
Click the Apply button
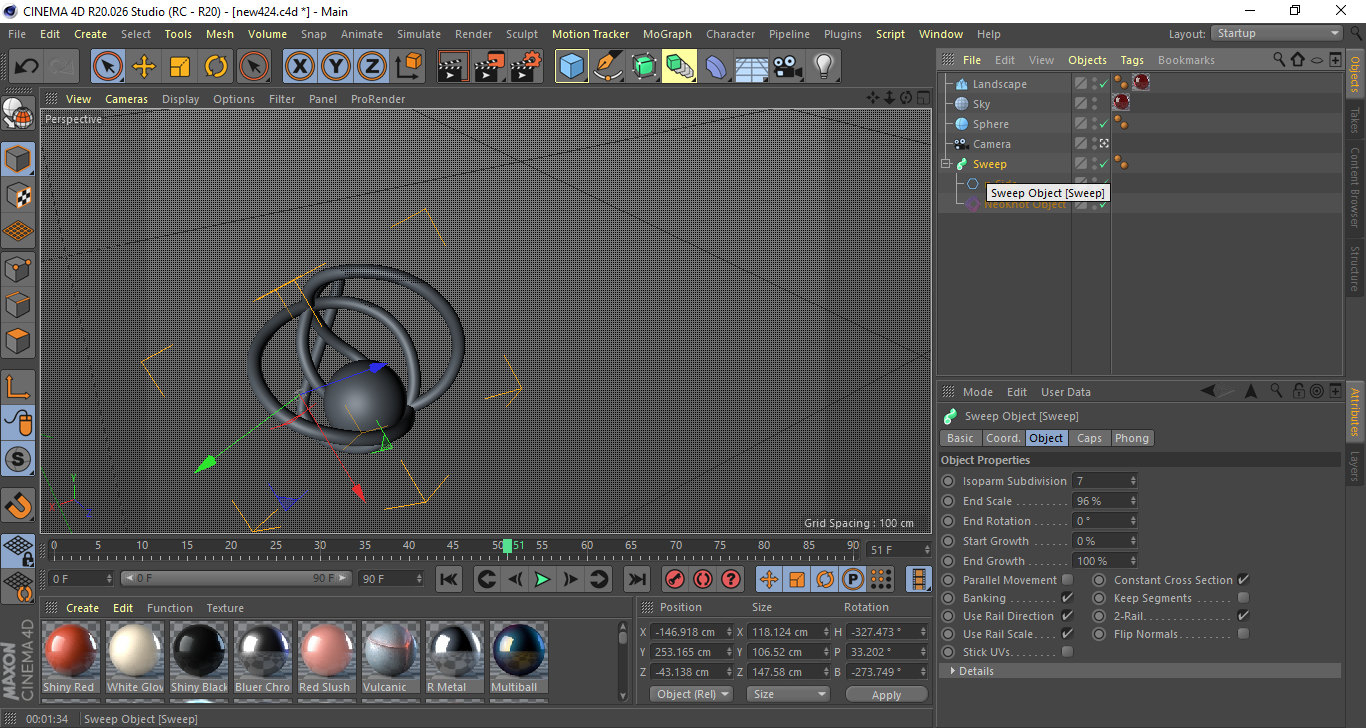point(886,694)
